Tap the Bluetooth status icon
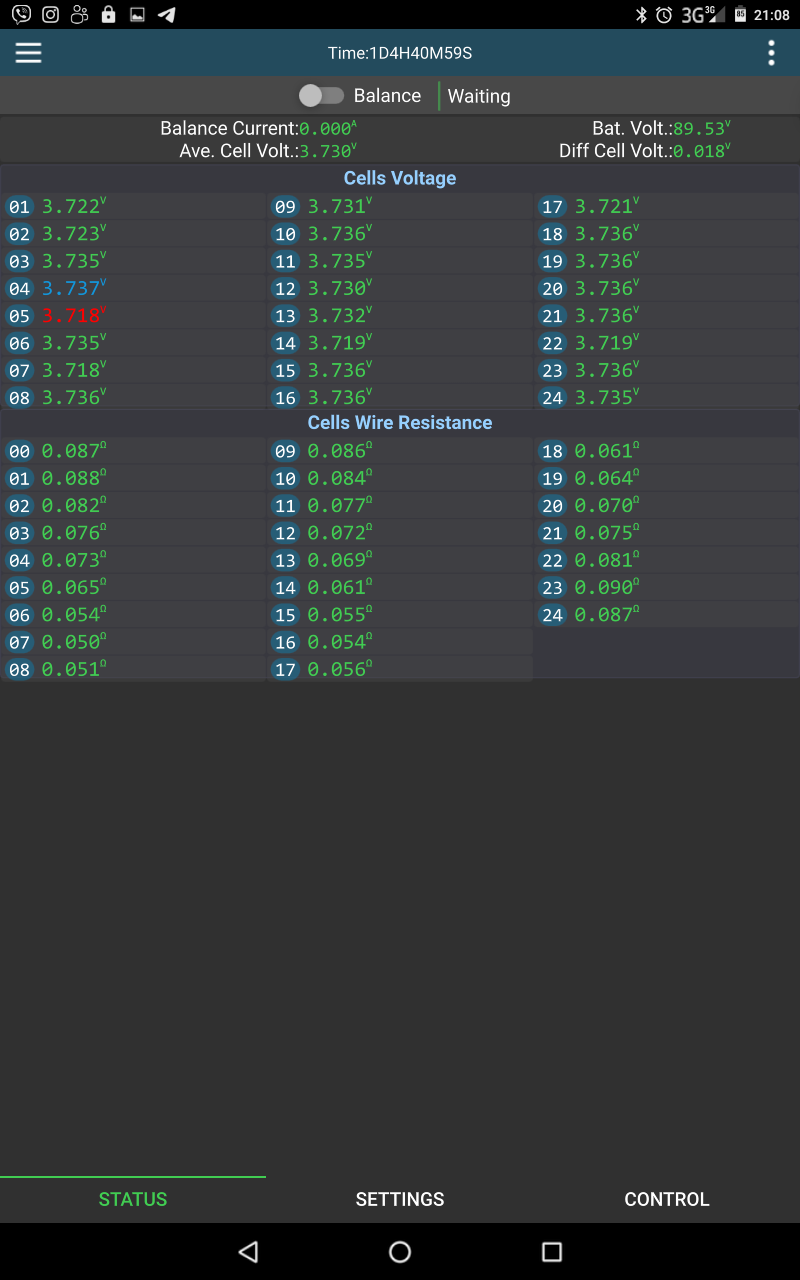Image resolution: width=800 pixels, height=1280 pixels. pos(641,14)
